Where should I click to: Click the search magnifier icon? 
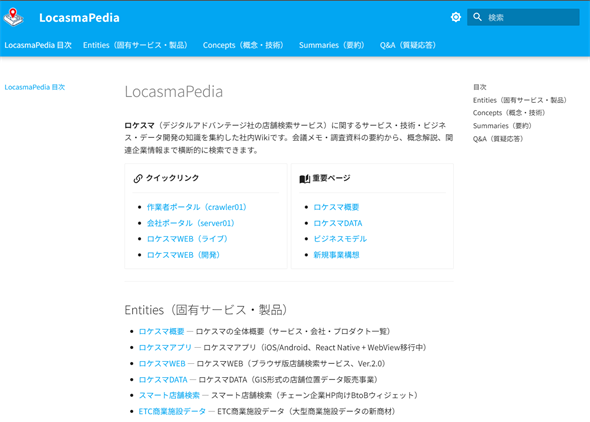pos(477,17)
